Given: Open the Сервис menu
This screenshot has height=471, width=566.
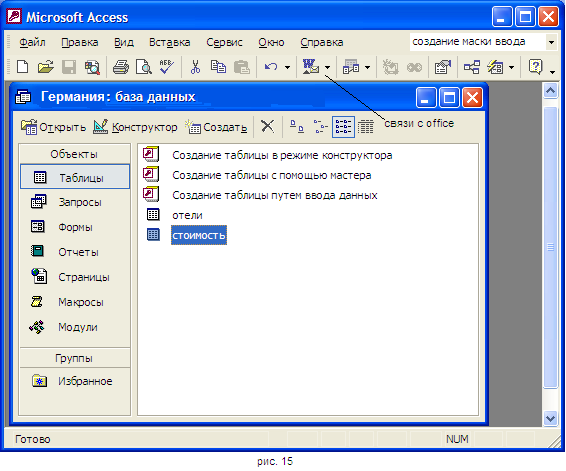Looking at the screenshot, I should click(x=224, y=42).
